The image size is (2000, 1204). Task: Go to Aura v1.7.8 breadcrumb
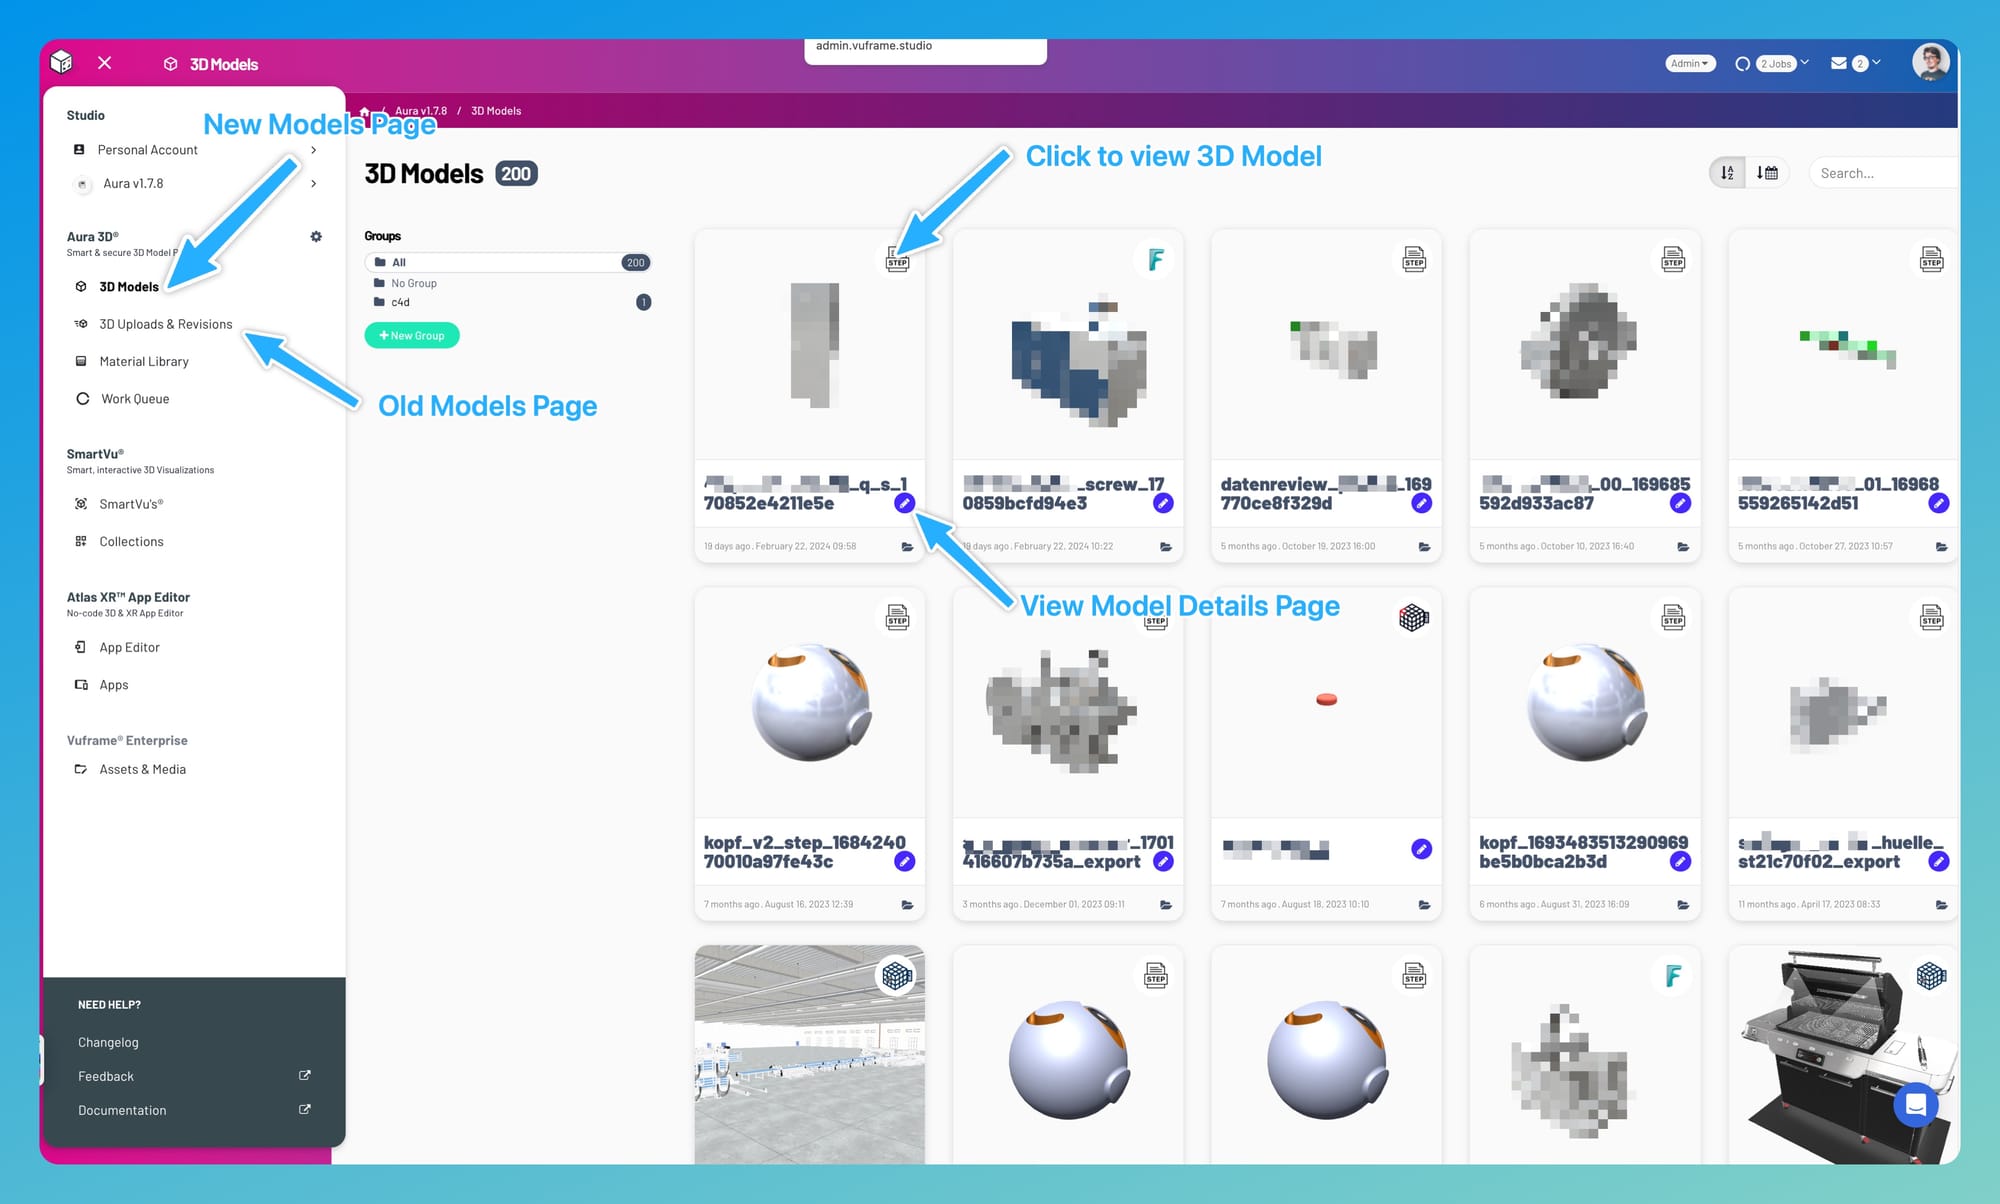(x=421, y=111)
